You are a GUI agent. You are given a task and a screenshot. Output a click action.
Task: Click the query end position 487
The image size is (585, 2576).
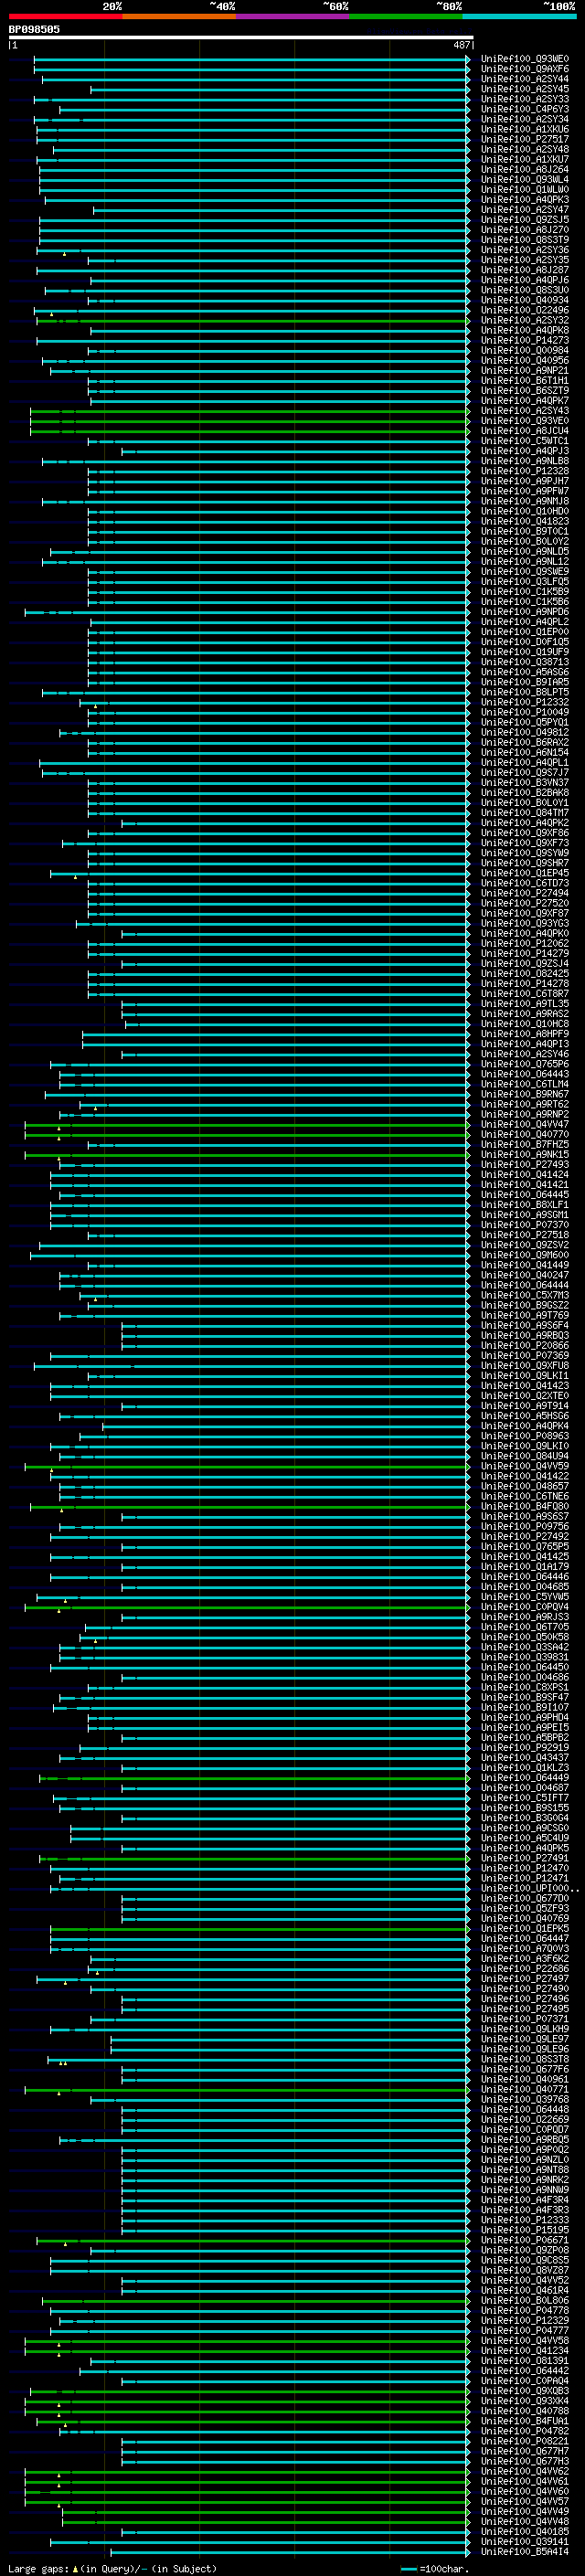pyautogui.click(x=461, y=45)
